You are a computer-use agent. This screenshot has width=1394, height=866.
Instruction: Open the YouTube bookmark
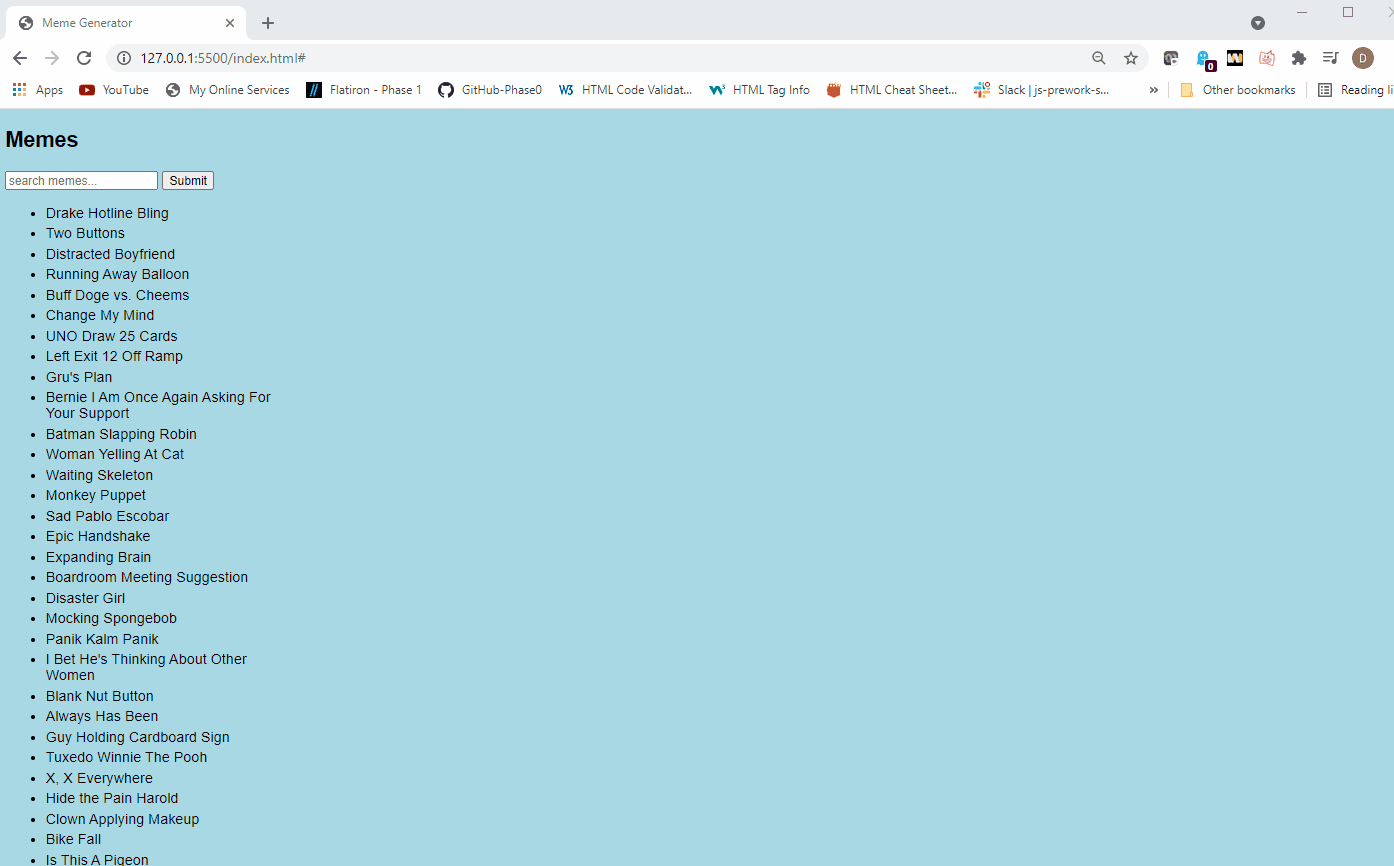click(x=114, y=90)
